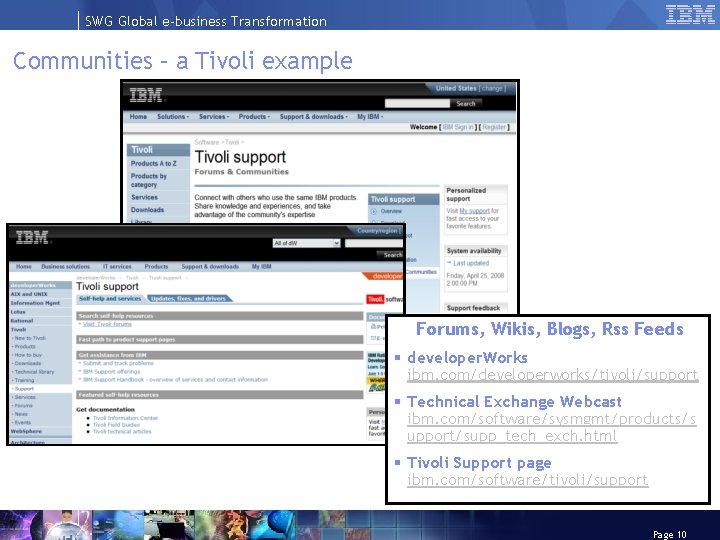Screen dimensions: 720x540
Task: Open the supp_tech_exch.html Technical Exchange URL
Action: pos(551,427)
